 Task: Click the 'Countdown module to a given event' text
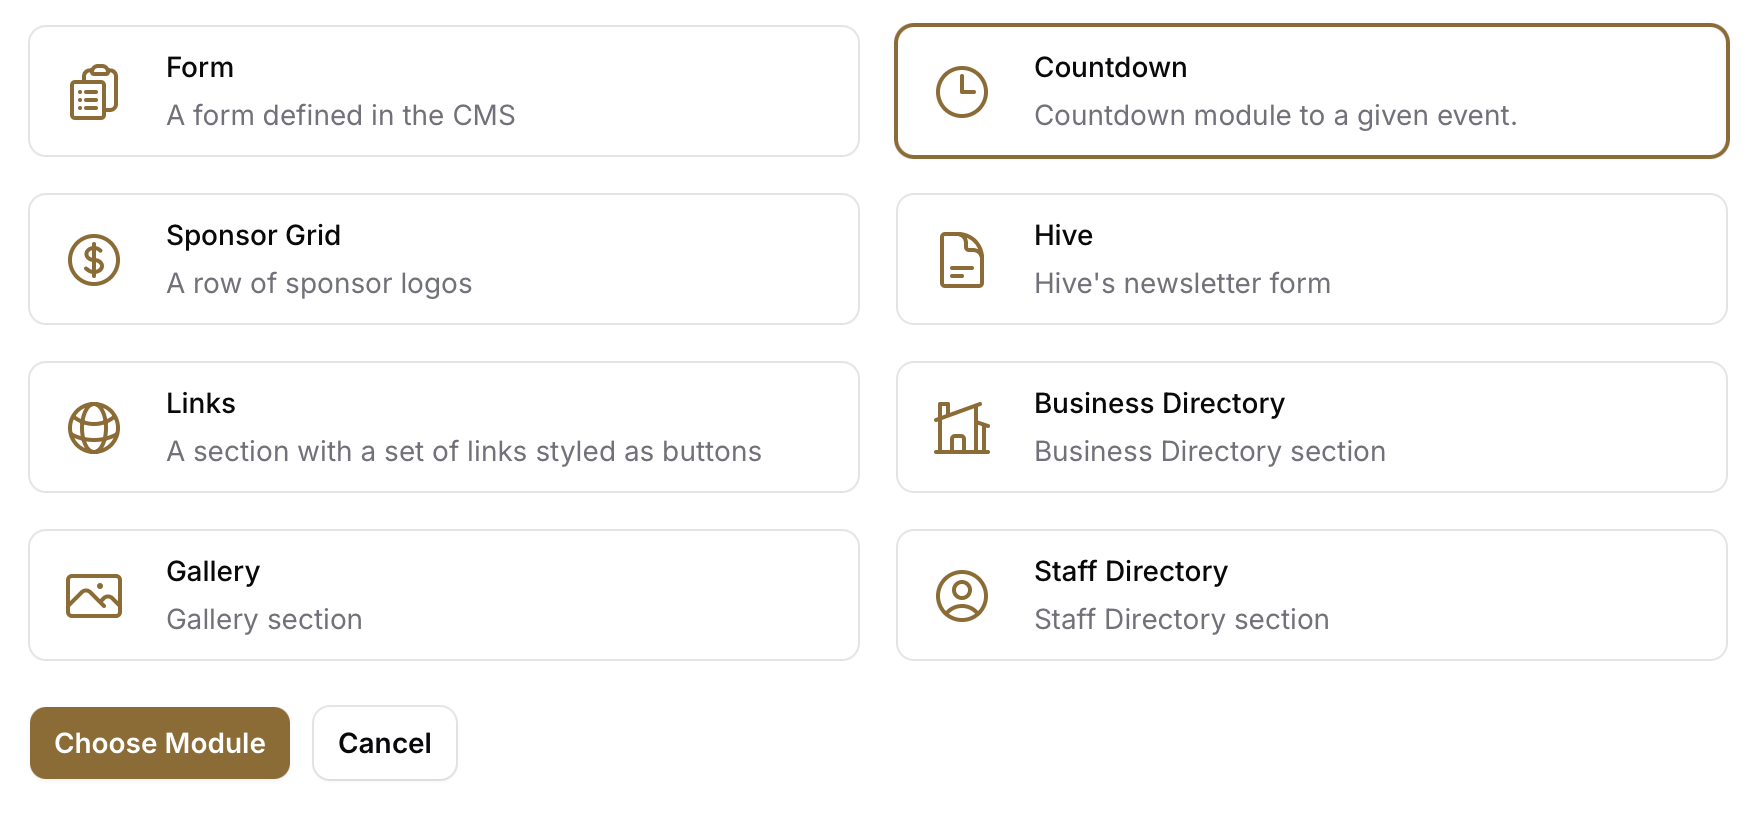click(x=1275, y=116)
